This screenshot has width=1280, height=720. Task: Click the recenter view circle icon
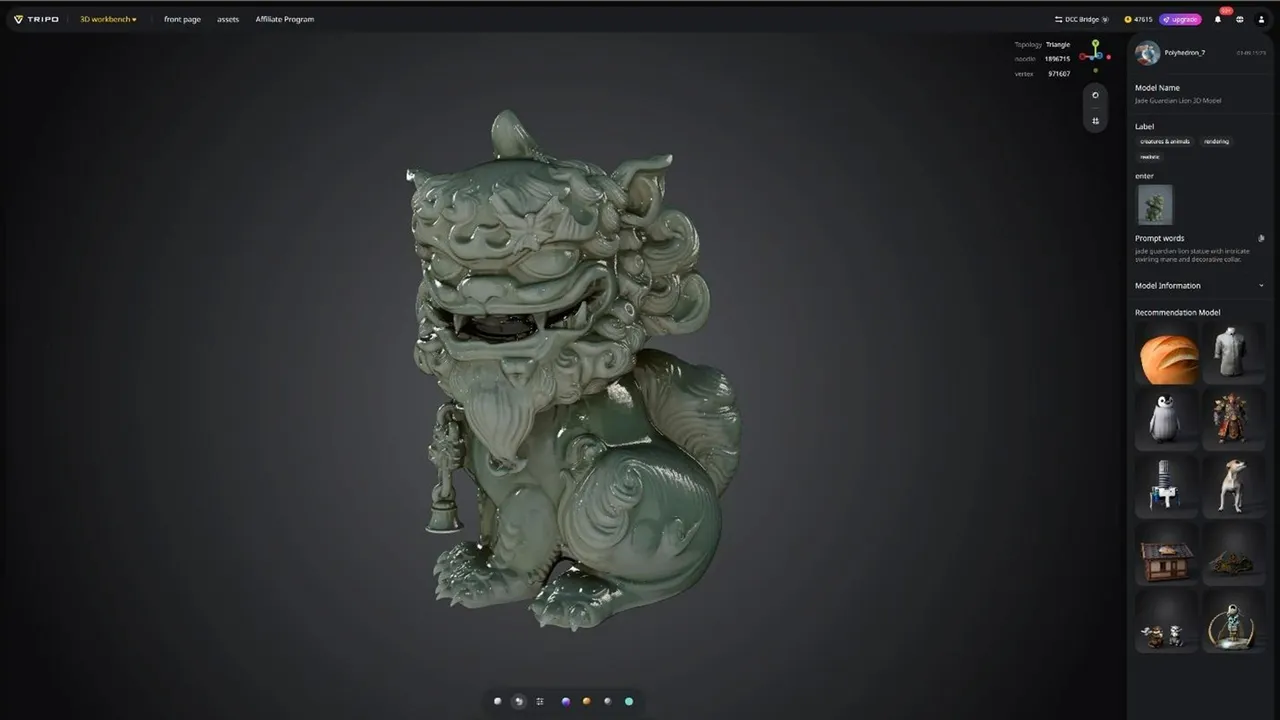point(1095,95)
